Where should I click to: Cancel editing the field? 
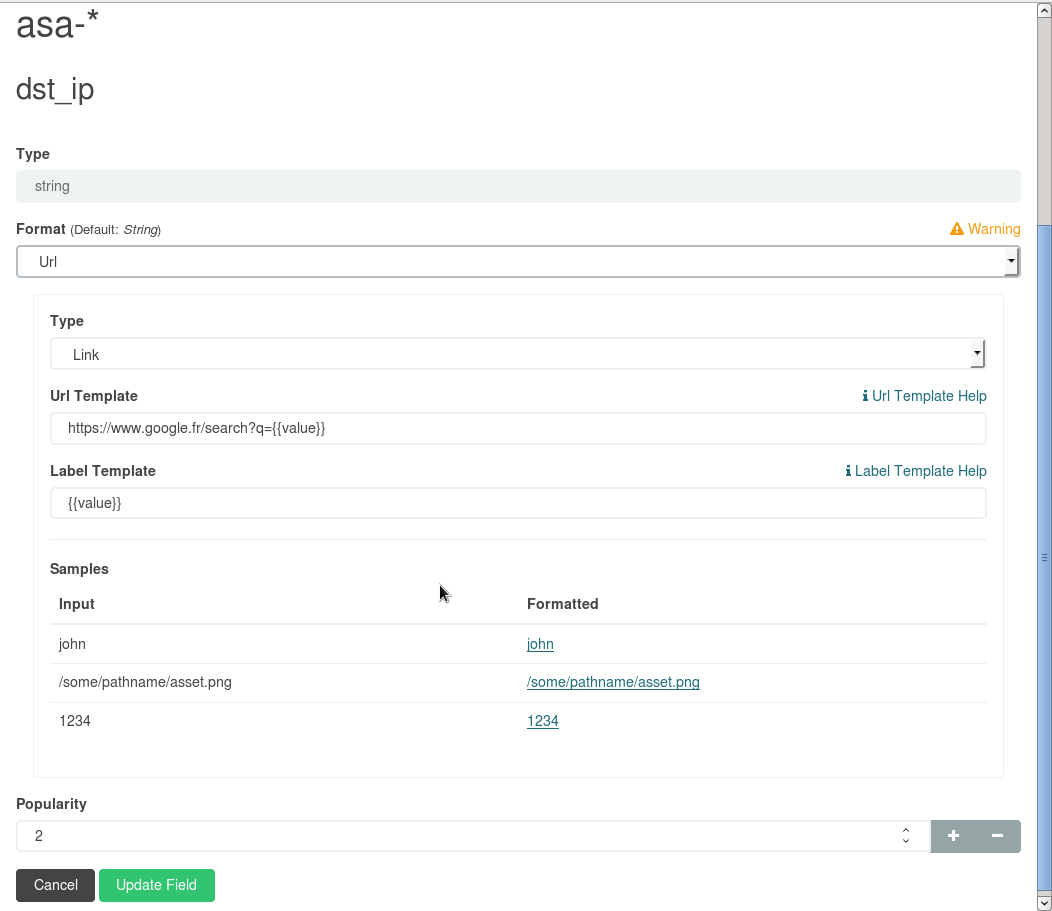pyautogui.click(x=55, y=885)
